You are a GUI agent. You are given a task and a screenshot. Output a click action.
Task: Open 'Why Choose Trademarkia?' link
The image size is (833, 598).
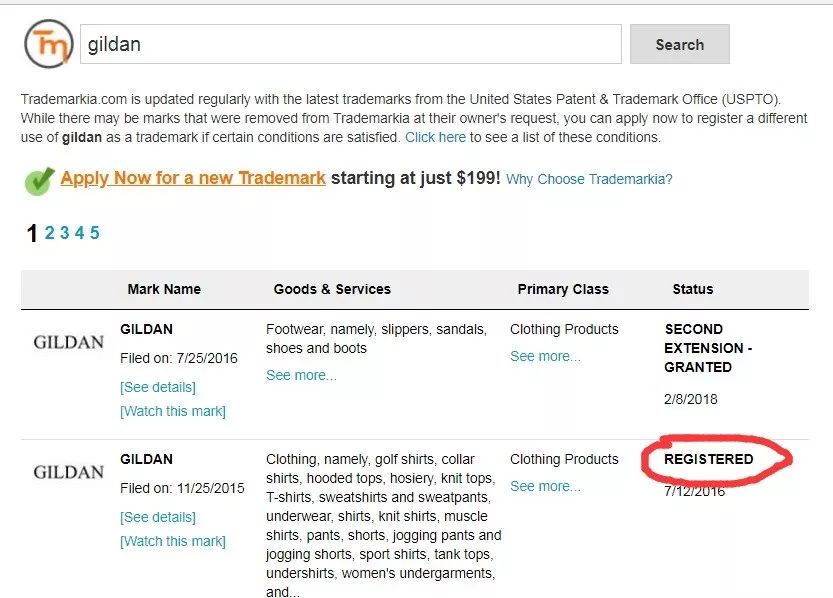coord(589,180)
